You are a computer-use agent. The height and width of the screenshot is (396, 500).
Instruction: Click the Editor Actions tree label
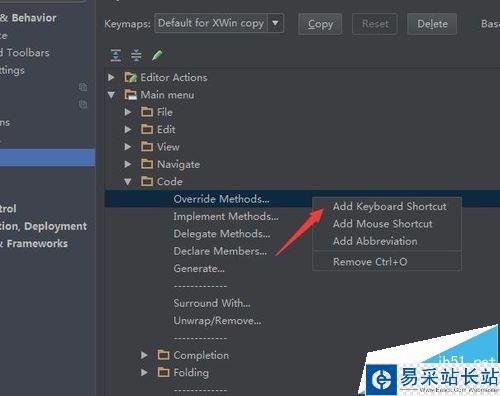[174, 77]
